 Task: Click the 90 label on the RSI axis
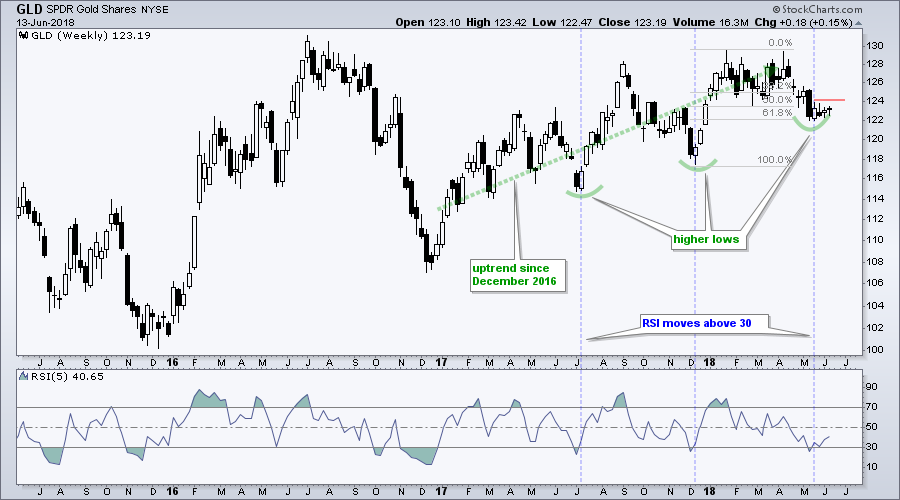pos(872,387)
